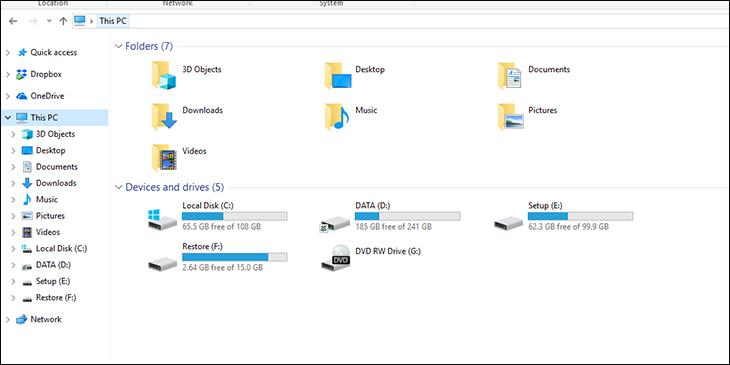
Task: Click 'Devices and drives (5)' heading text
Action: point(175,188)
